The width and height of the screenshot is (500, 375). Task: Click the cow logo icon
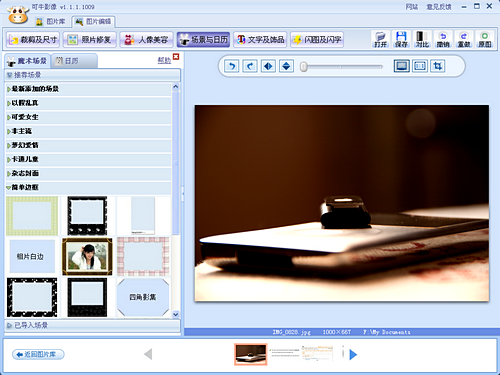(x=18, y=14)
